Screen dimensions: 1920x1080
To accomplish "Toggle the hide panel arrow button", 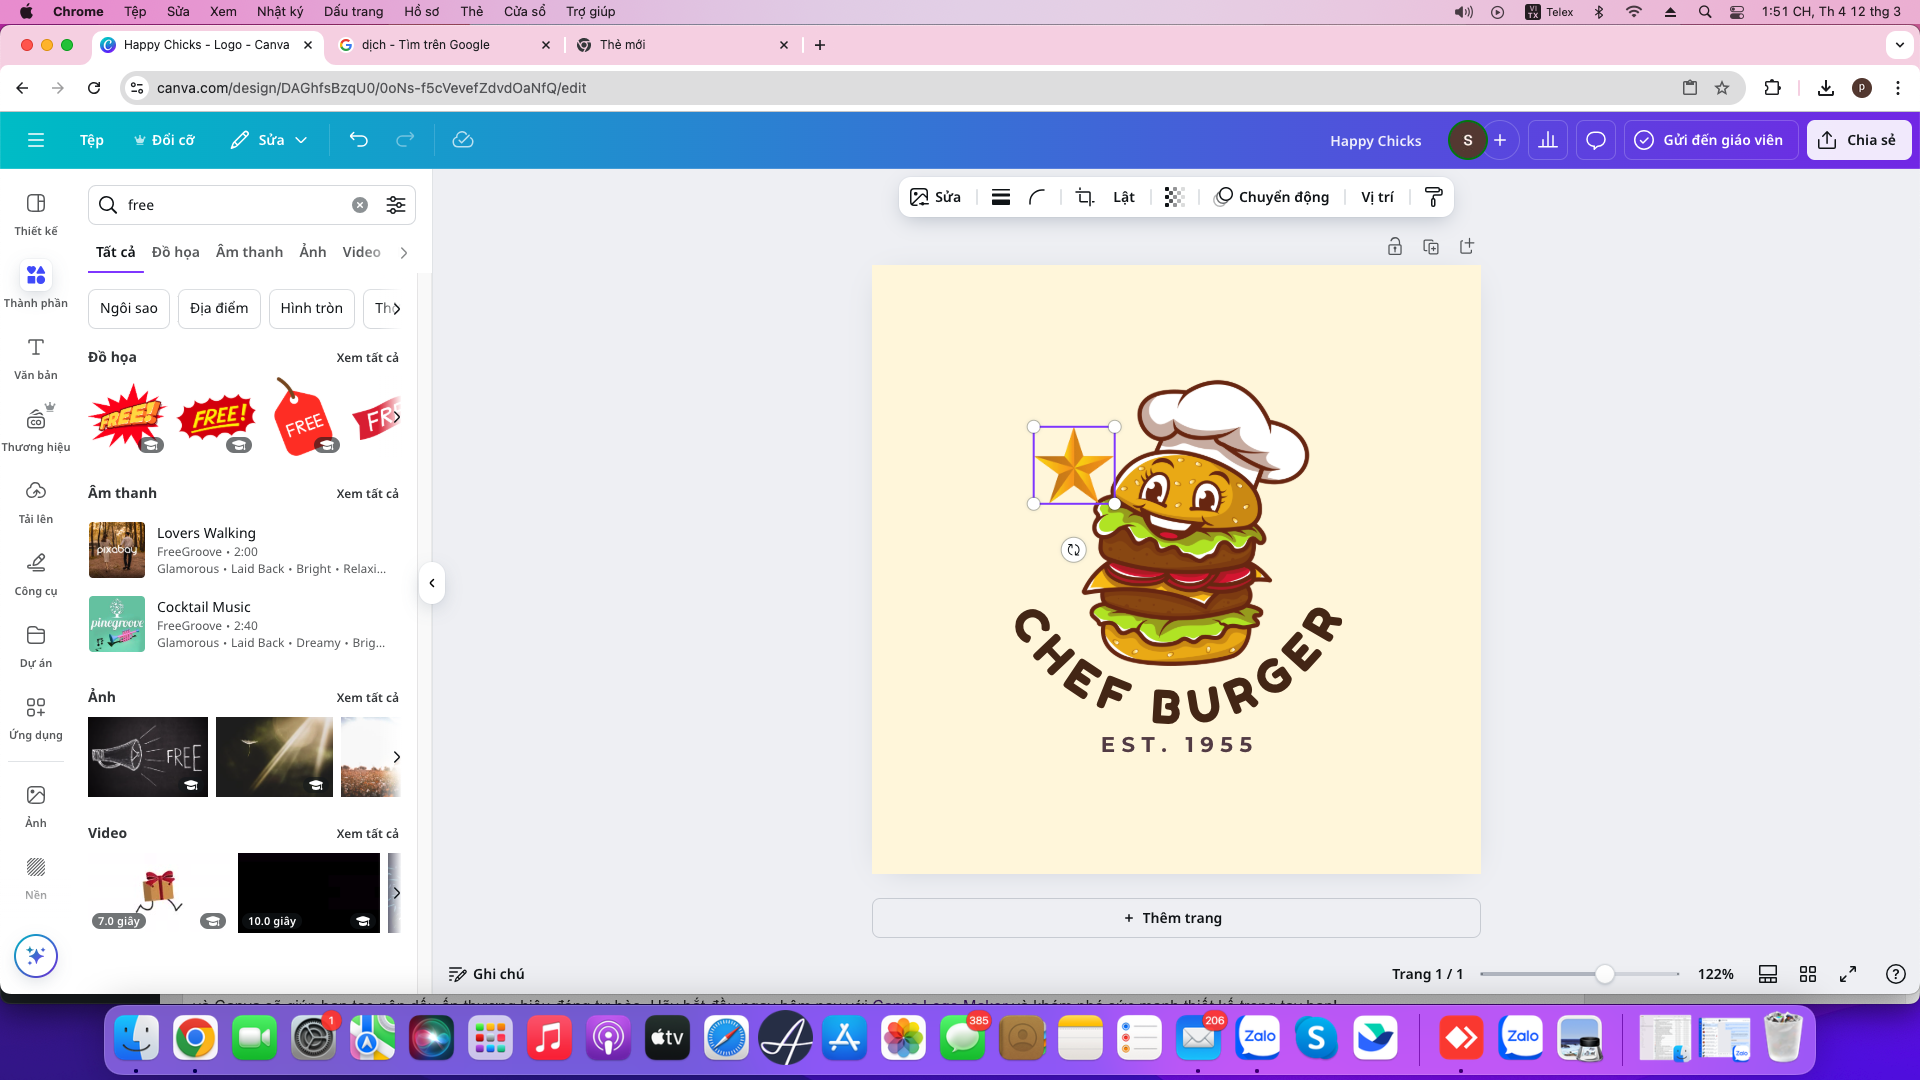I will 433,583.
